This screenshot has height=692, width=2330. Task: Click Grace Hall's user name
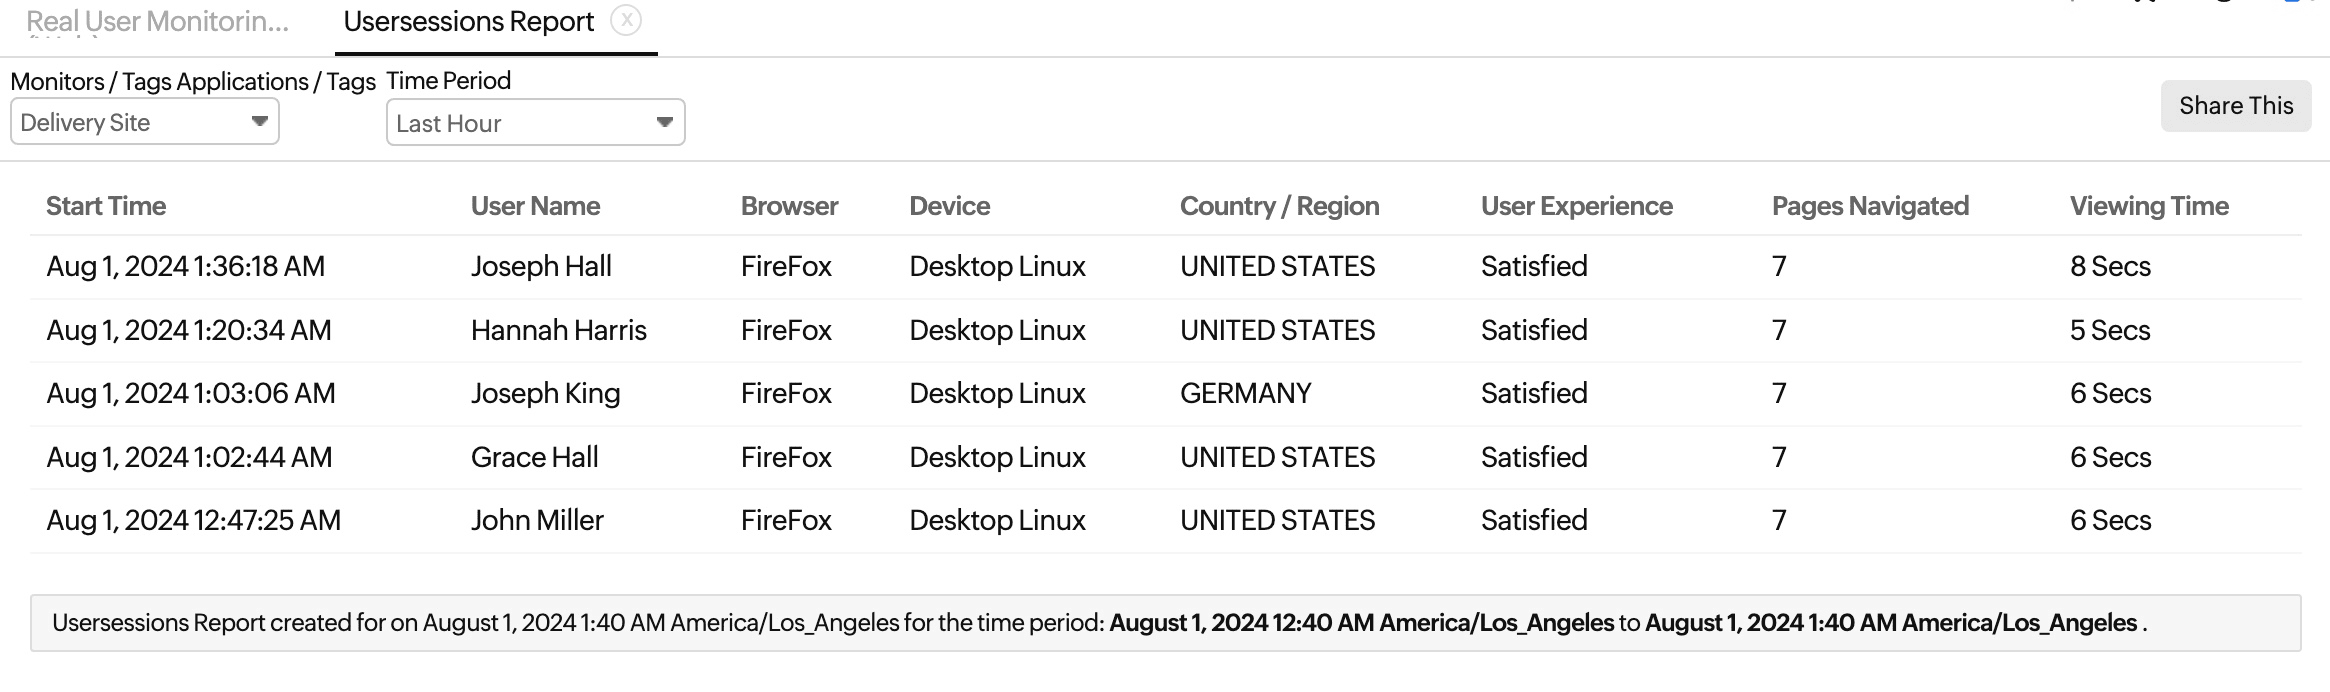tap(534, 456)
